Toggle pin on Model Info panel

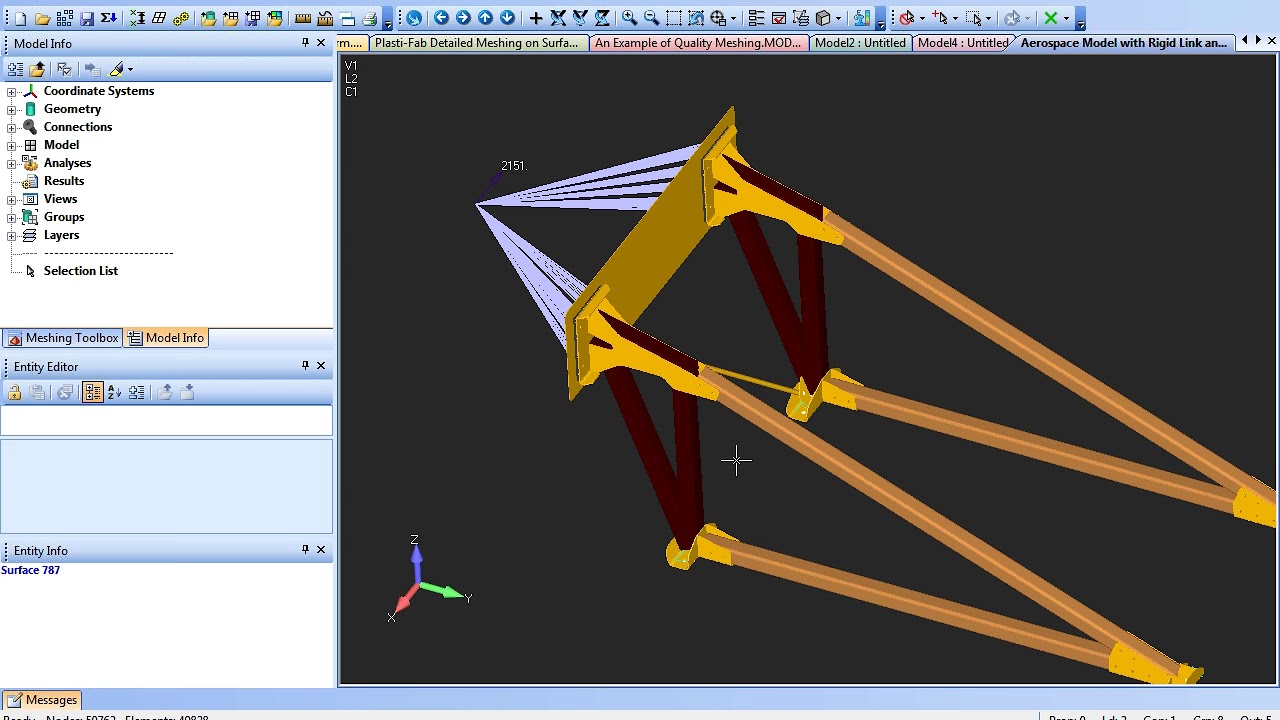(x=305, y=43)
